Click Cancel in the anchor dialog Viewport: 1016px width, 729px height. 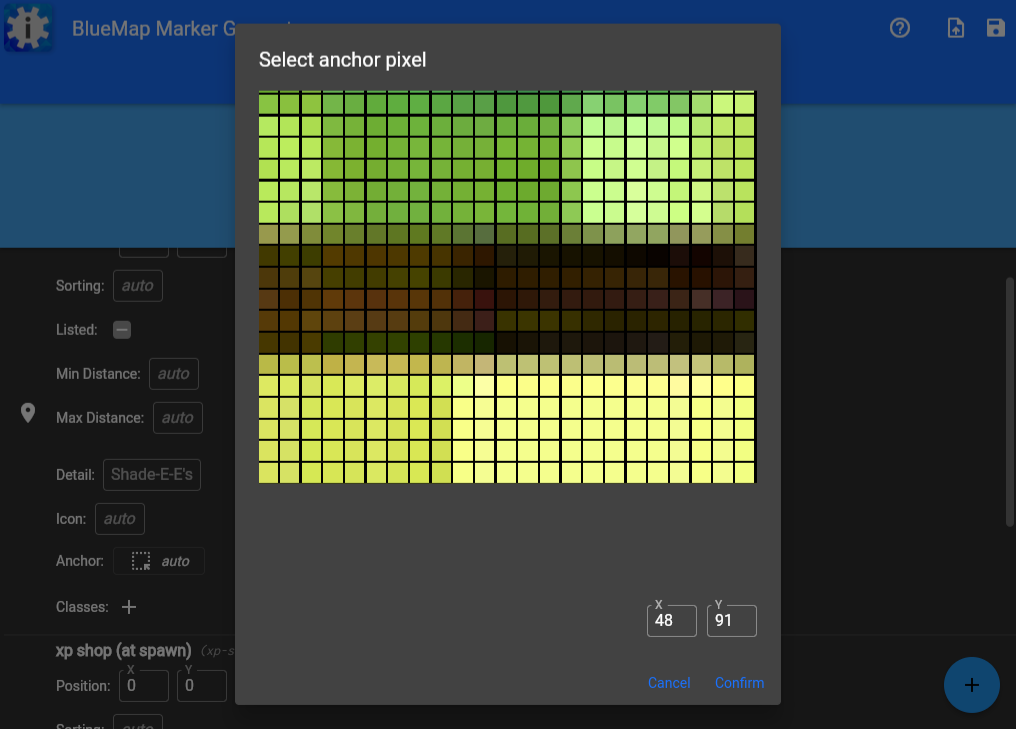[668, 683]
